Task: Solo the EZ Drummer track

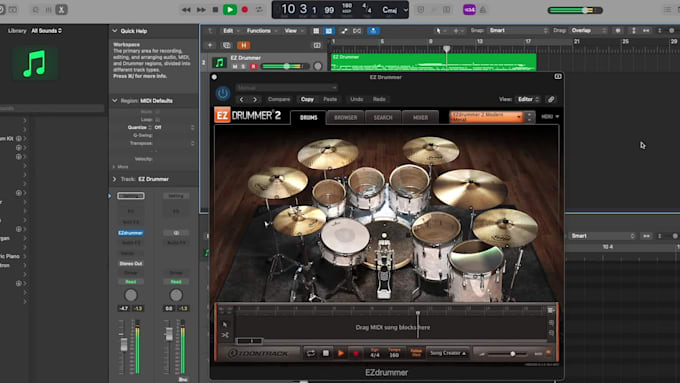Action: pyautogui.click(x=243, y=66)
